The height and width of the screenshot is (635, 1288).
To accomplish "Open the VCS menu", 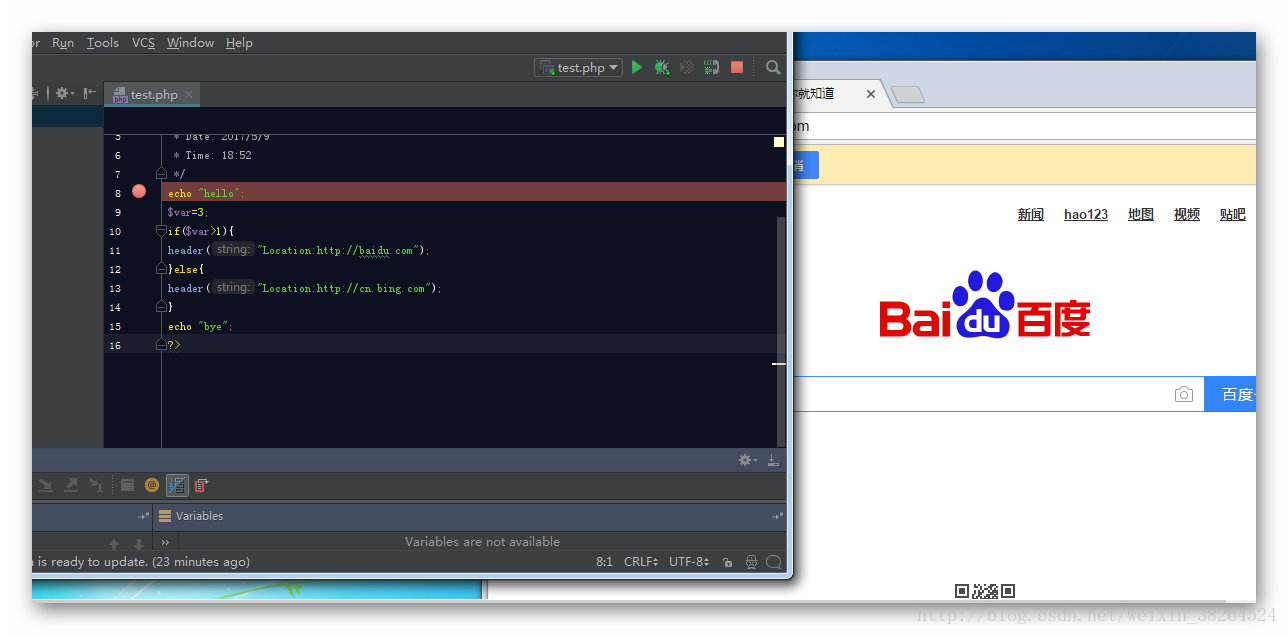I will coord(144,43).
